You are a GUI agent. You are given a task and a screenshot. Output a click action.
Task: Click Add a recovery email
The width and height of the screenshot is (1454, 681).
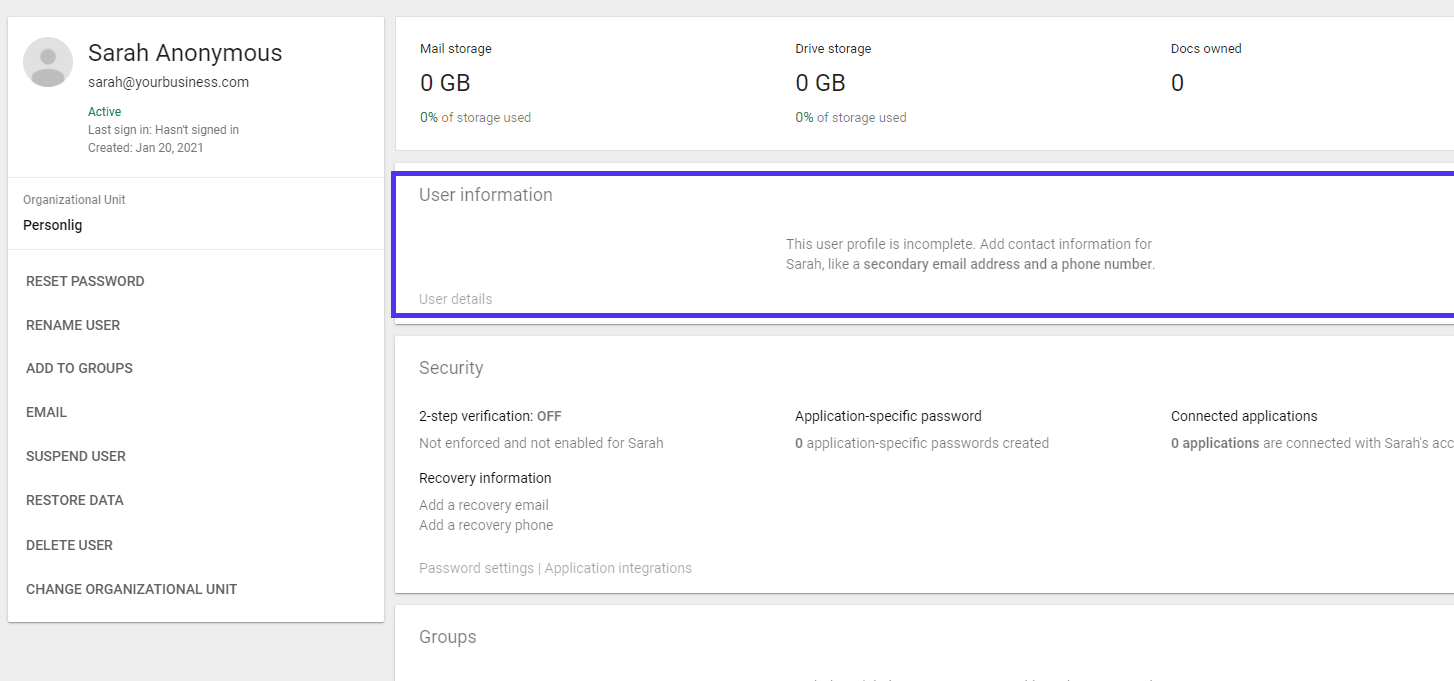click(x=484, y=504)
